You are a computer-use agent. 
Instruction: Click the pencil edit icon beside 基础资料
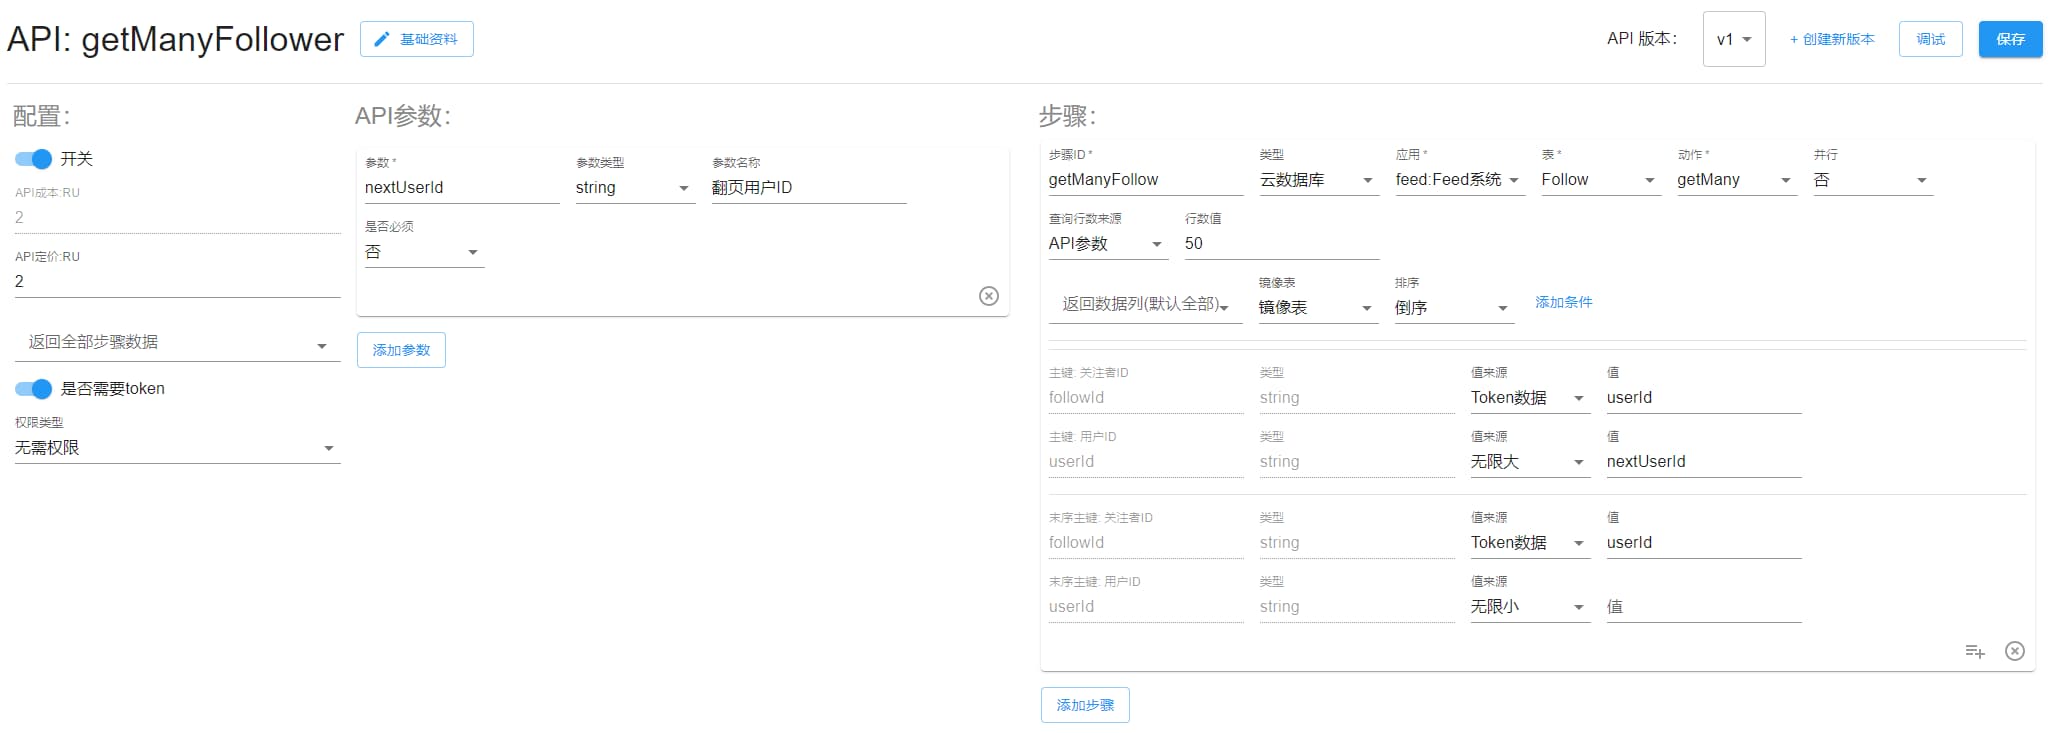click(381, 39)
